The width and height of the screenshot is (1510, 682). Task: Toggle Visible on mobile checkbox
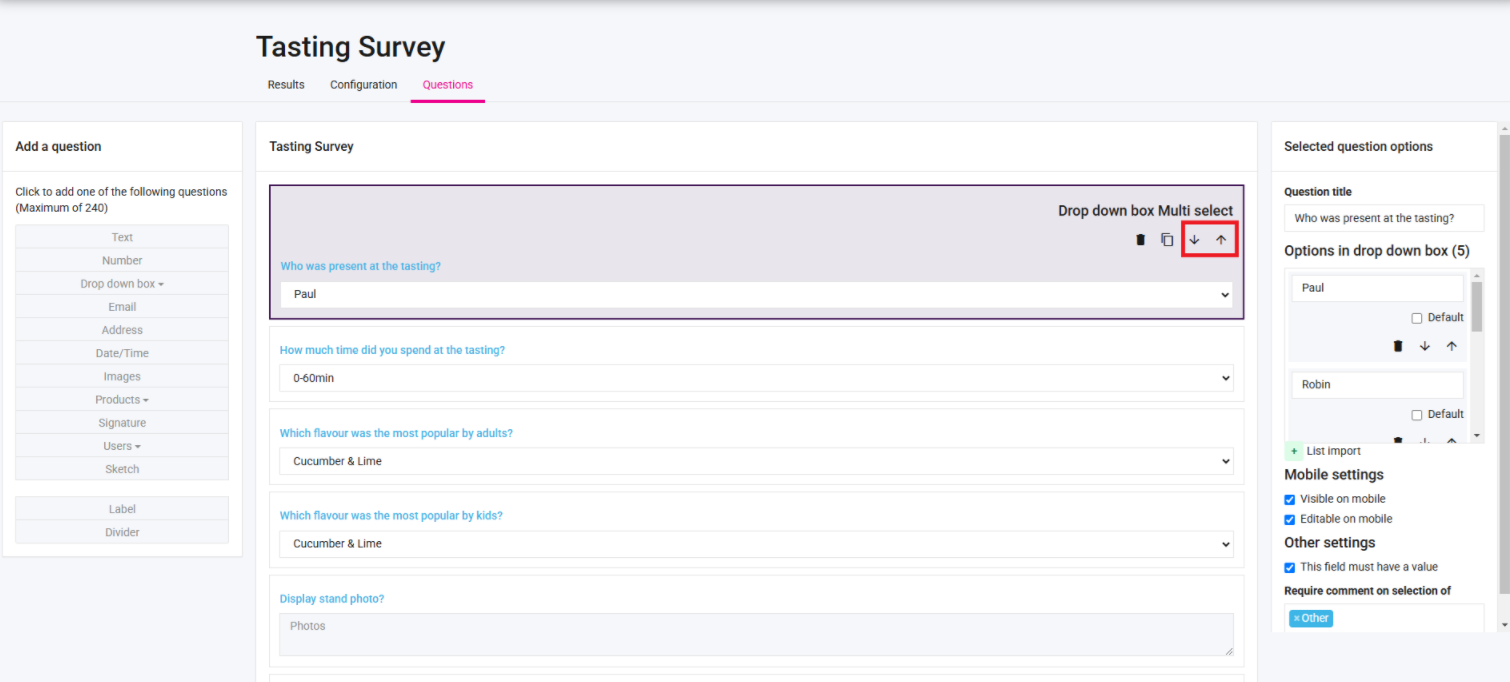pyautogui.click(x=1290, y=499)
